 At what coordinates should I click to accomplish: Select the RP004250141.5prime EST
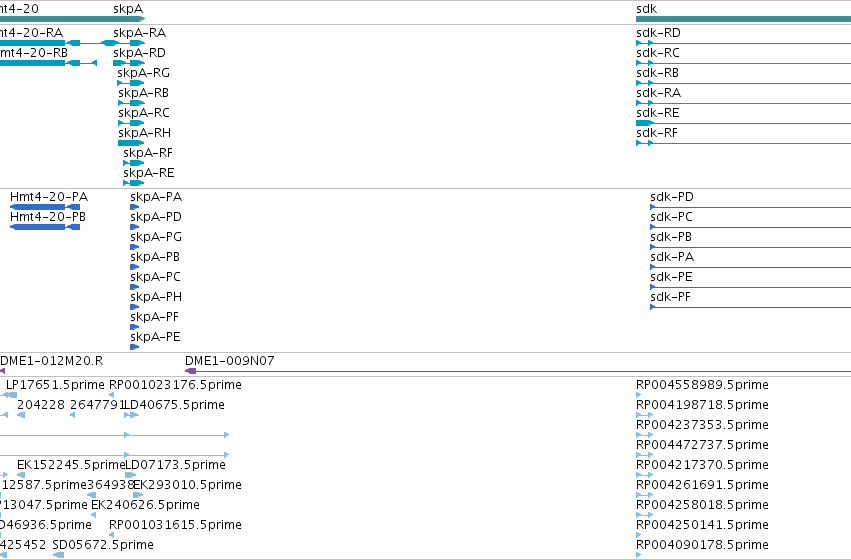(x=639, y=535)
